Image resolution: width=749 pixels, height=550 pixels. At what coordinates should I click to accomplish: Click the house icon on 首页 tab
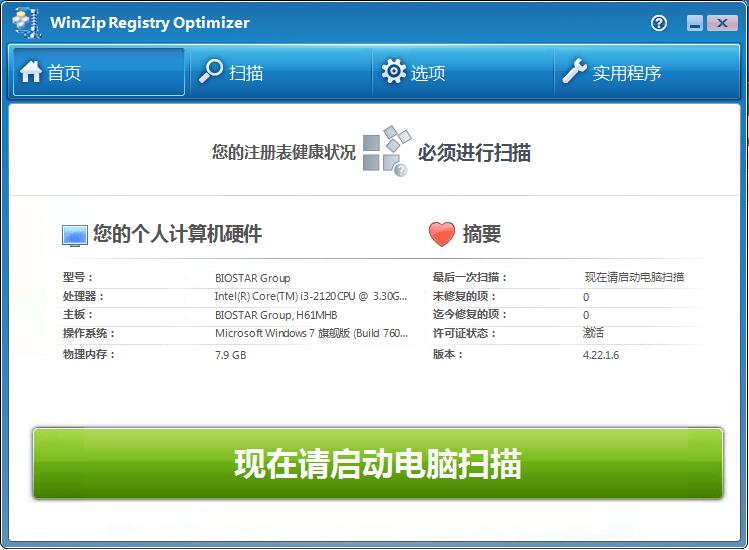pos(31,72)
